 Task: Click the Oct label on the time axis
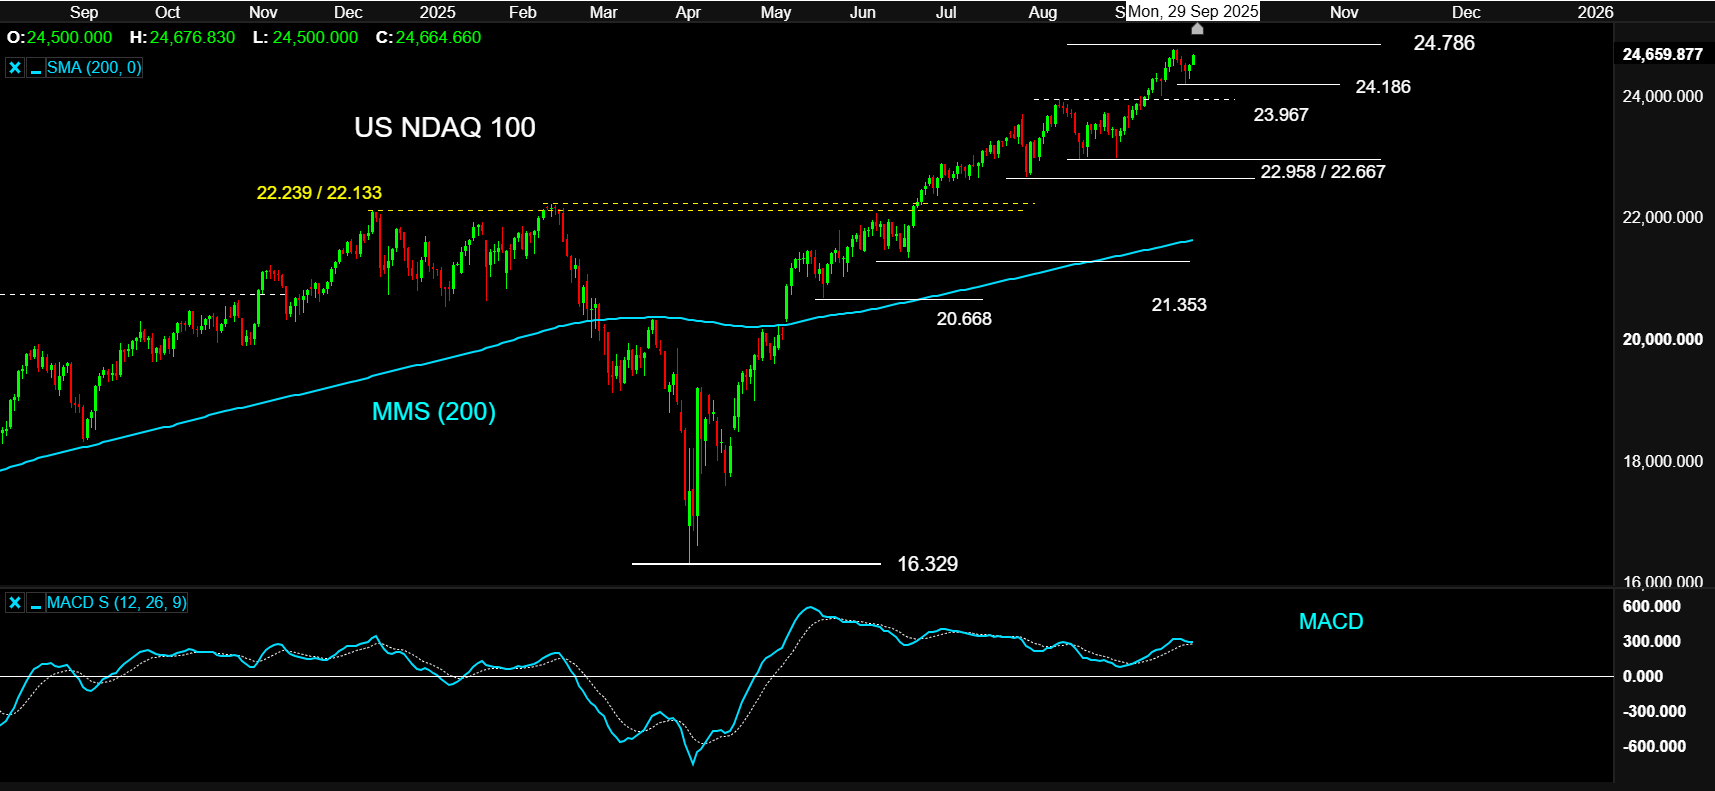coord(168,12)
